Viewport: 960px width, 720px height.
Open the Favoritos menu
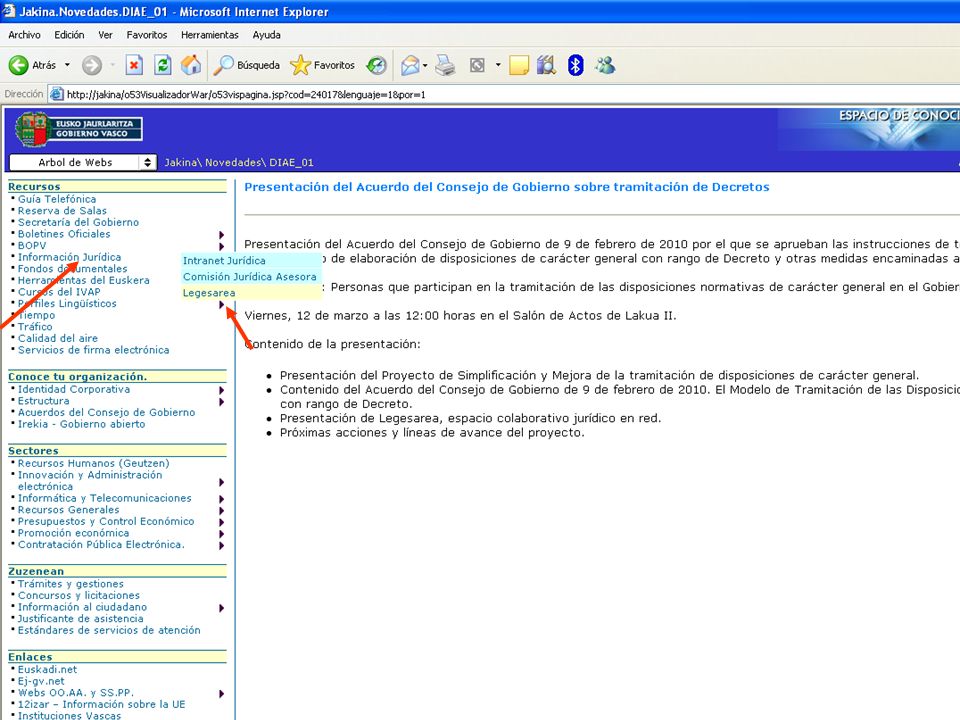click(147, 35)
